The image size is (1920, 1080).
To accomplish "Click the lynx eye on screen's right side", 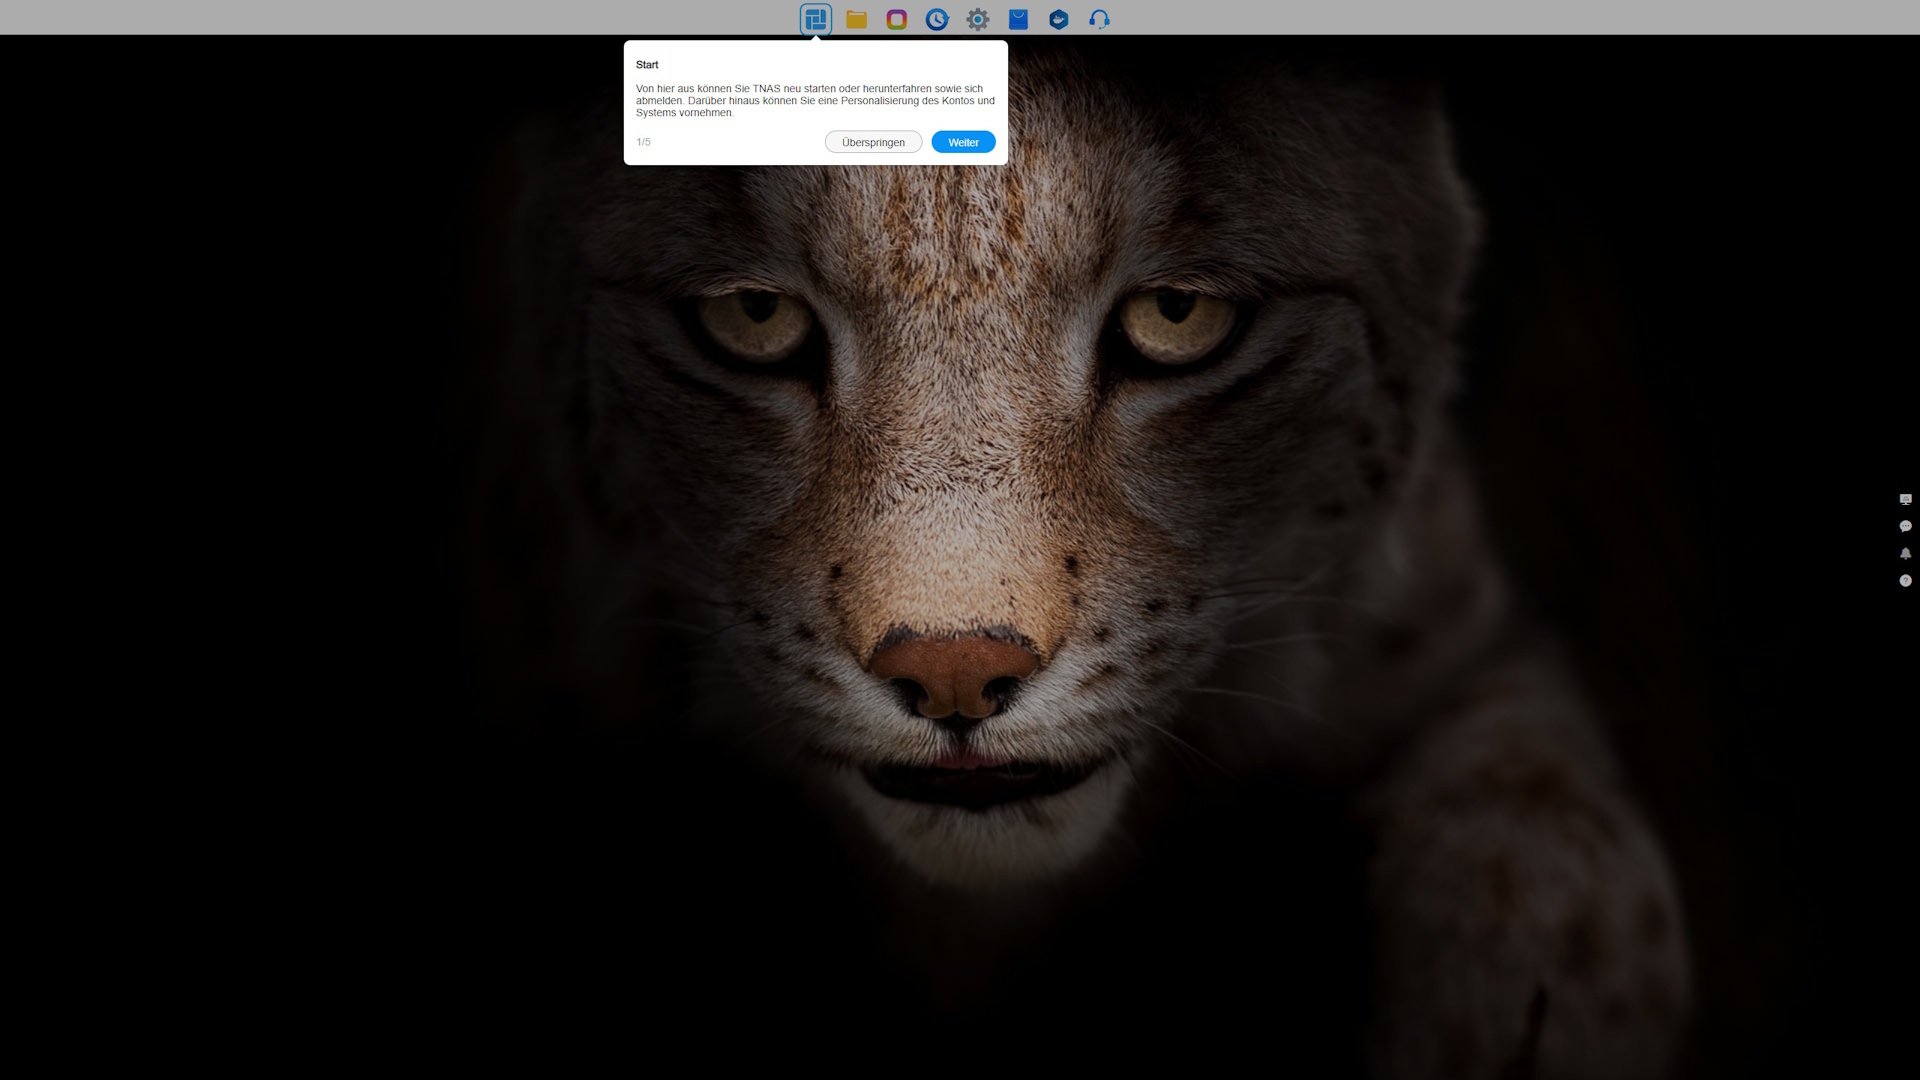I will click(x=1177, y=322).
